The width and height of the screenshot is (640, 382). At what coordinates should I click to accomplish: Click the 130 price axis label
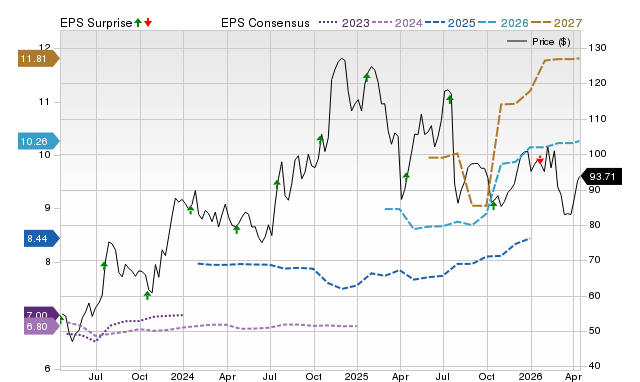597,48
